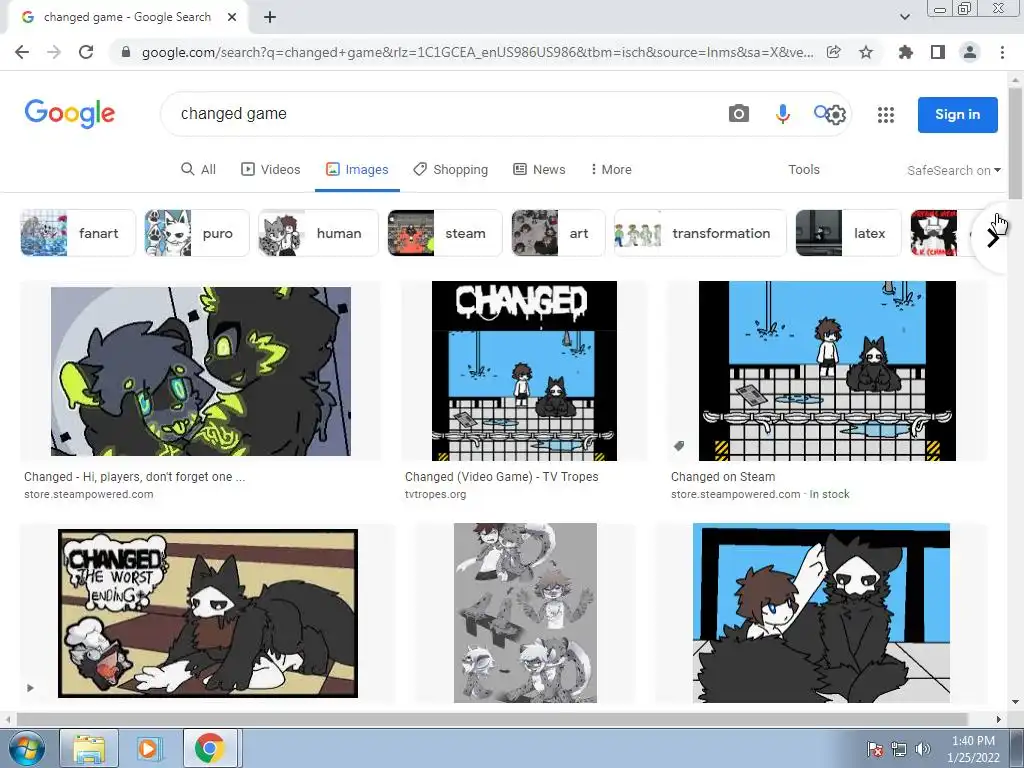Image resolution: width=1024 pixels, height=768 pixels.
Task: Click the video play badge on worst ending image
Action: click(x=30, y=688)
